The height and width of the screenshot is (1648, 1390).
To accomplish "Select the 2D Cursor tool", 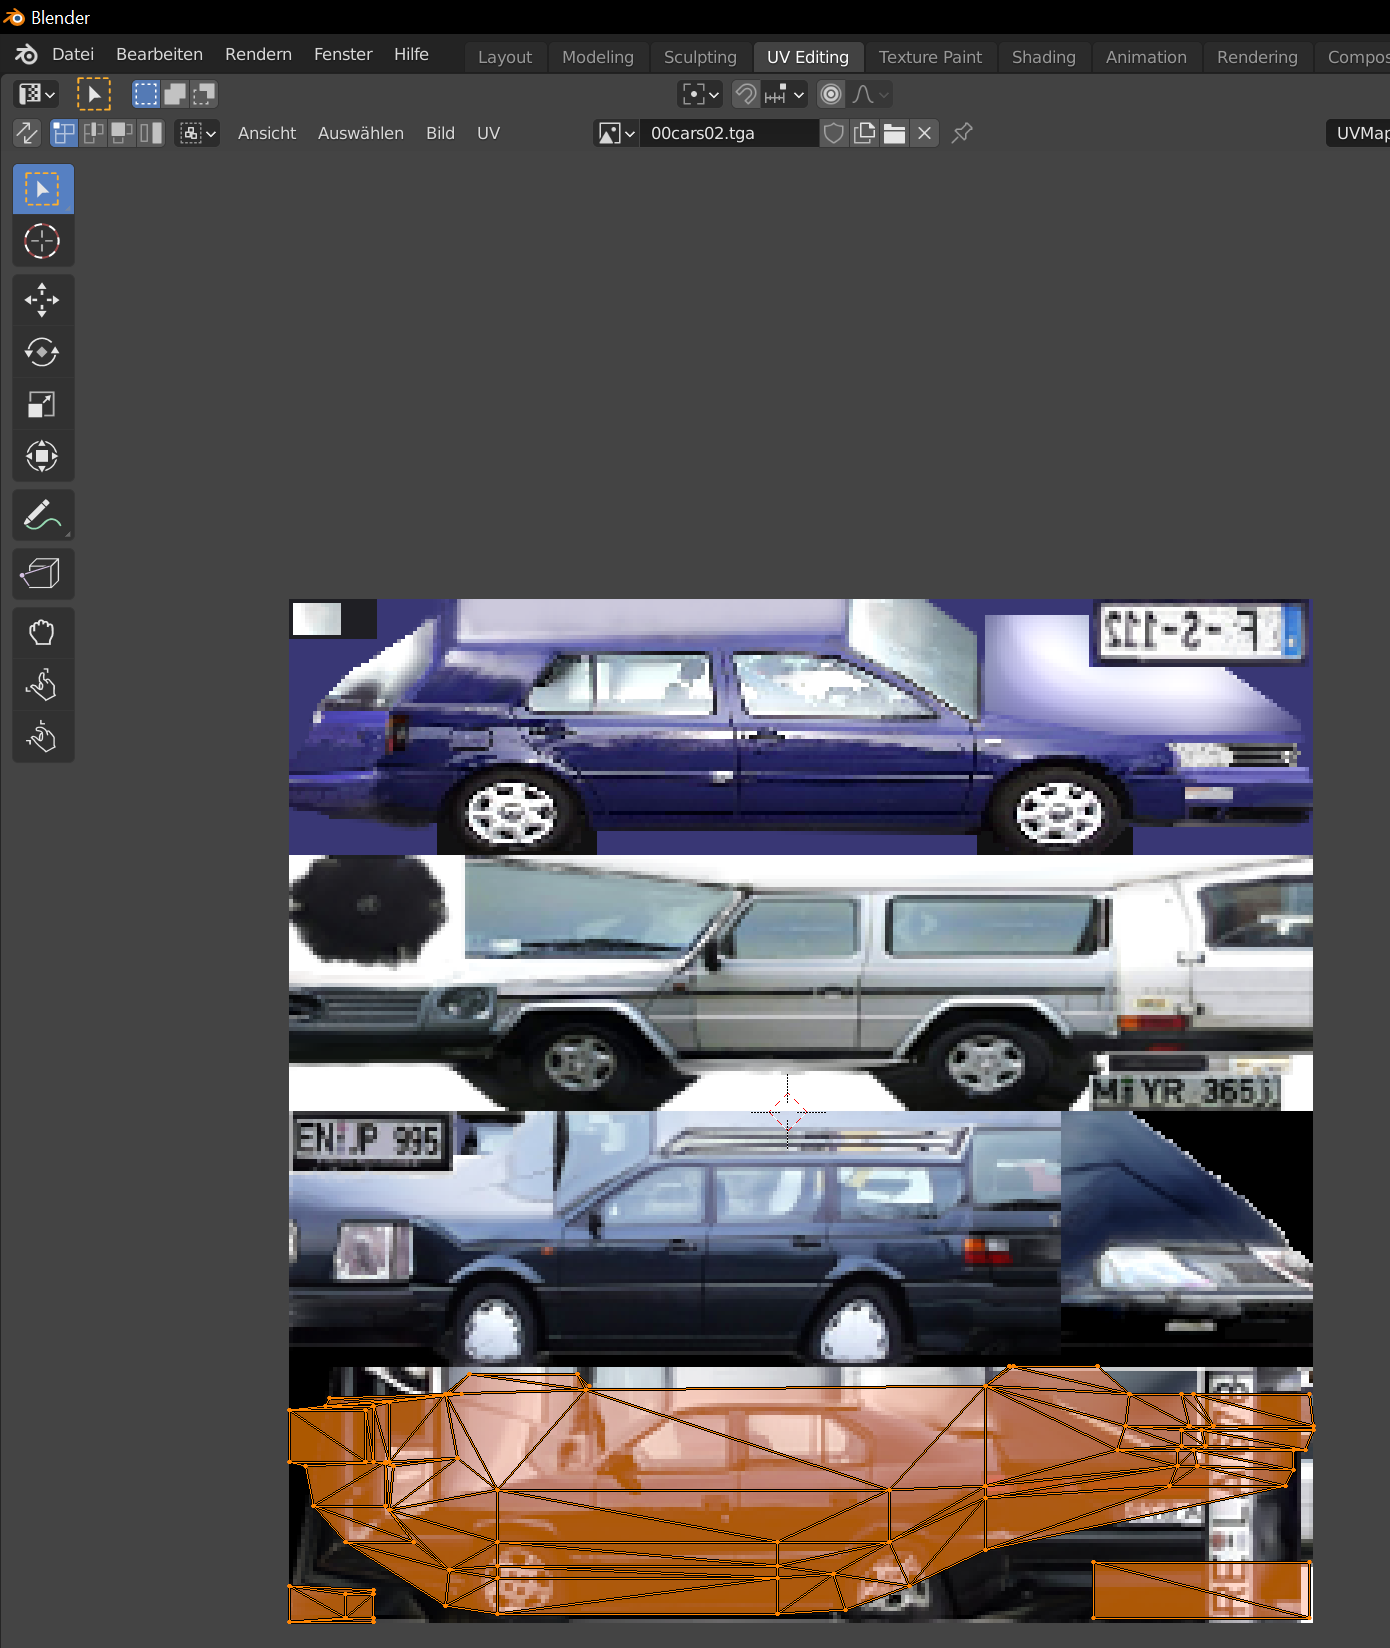I will [43, 241].
